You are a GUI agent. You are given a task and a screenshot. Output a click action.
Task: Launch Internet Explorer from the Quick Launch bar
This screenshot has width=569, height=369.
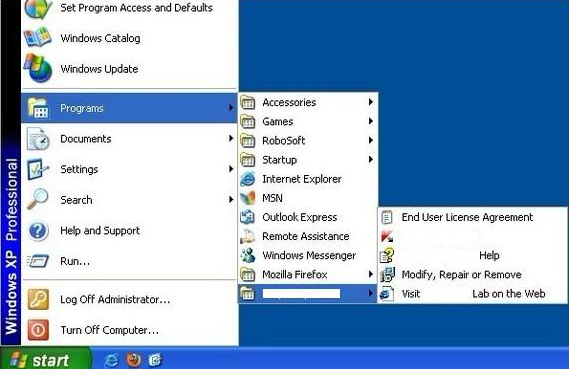111,360
